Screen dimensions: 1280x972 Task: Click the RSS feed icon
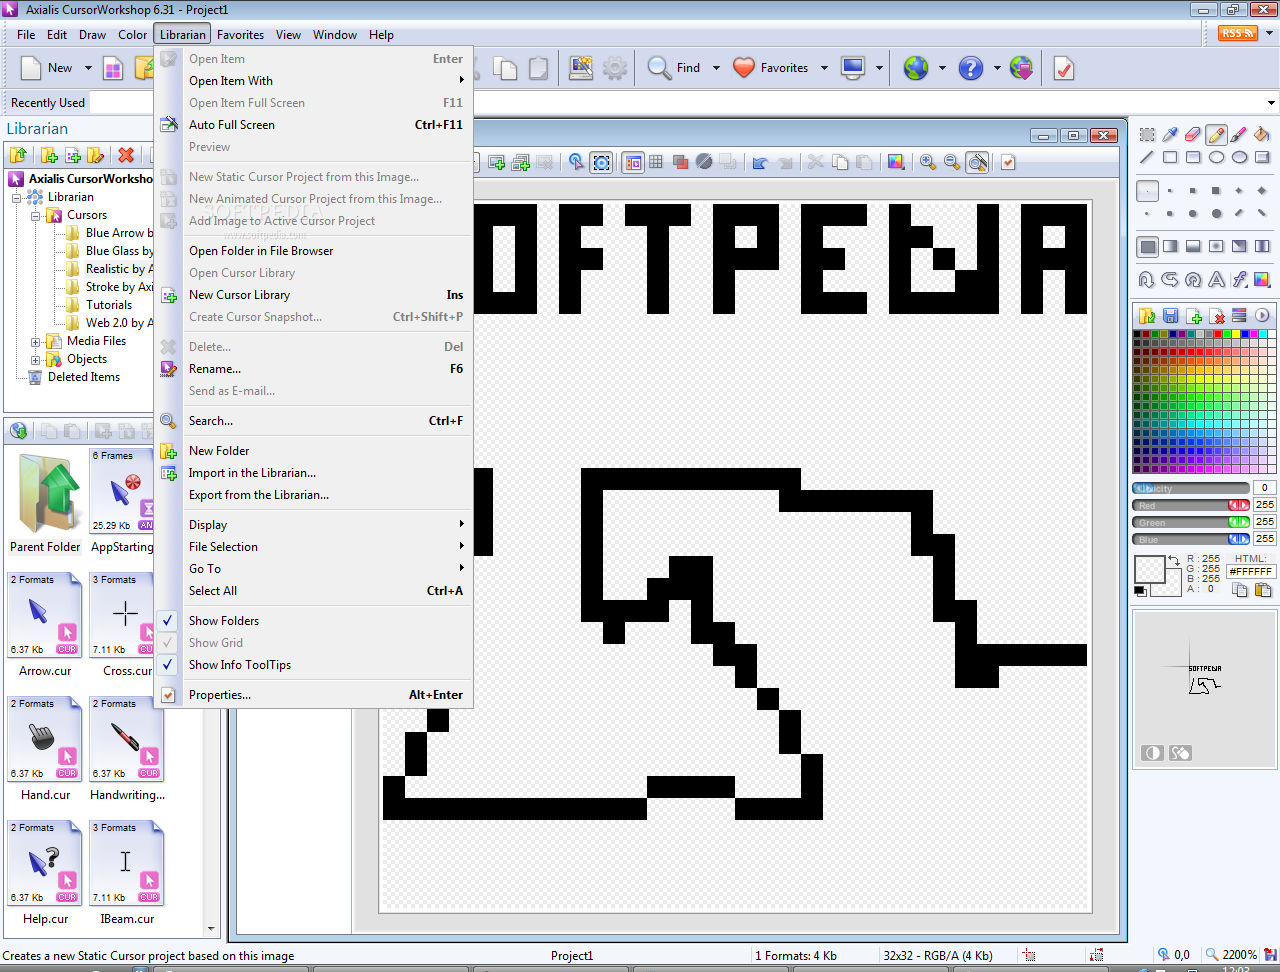pyautogui.click(x=1237, y=33)
